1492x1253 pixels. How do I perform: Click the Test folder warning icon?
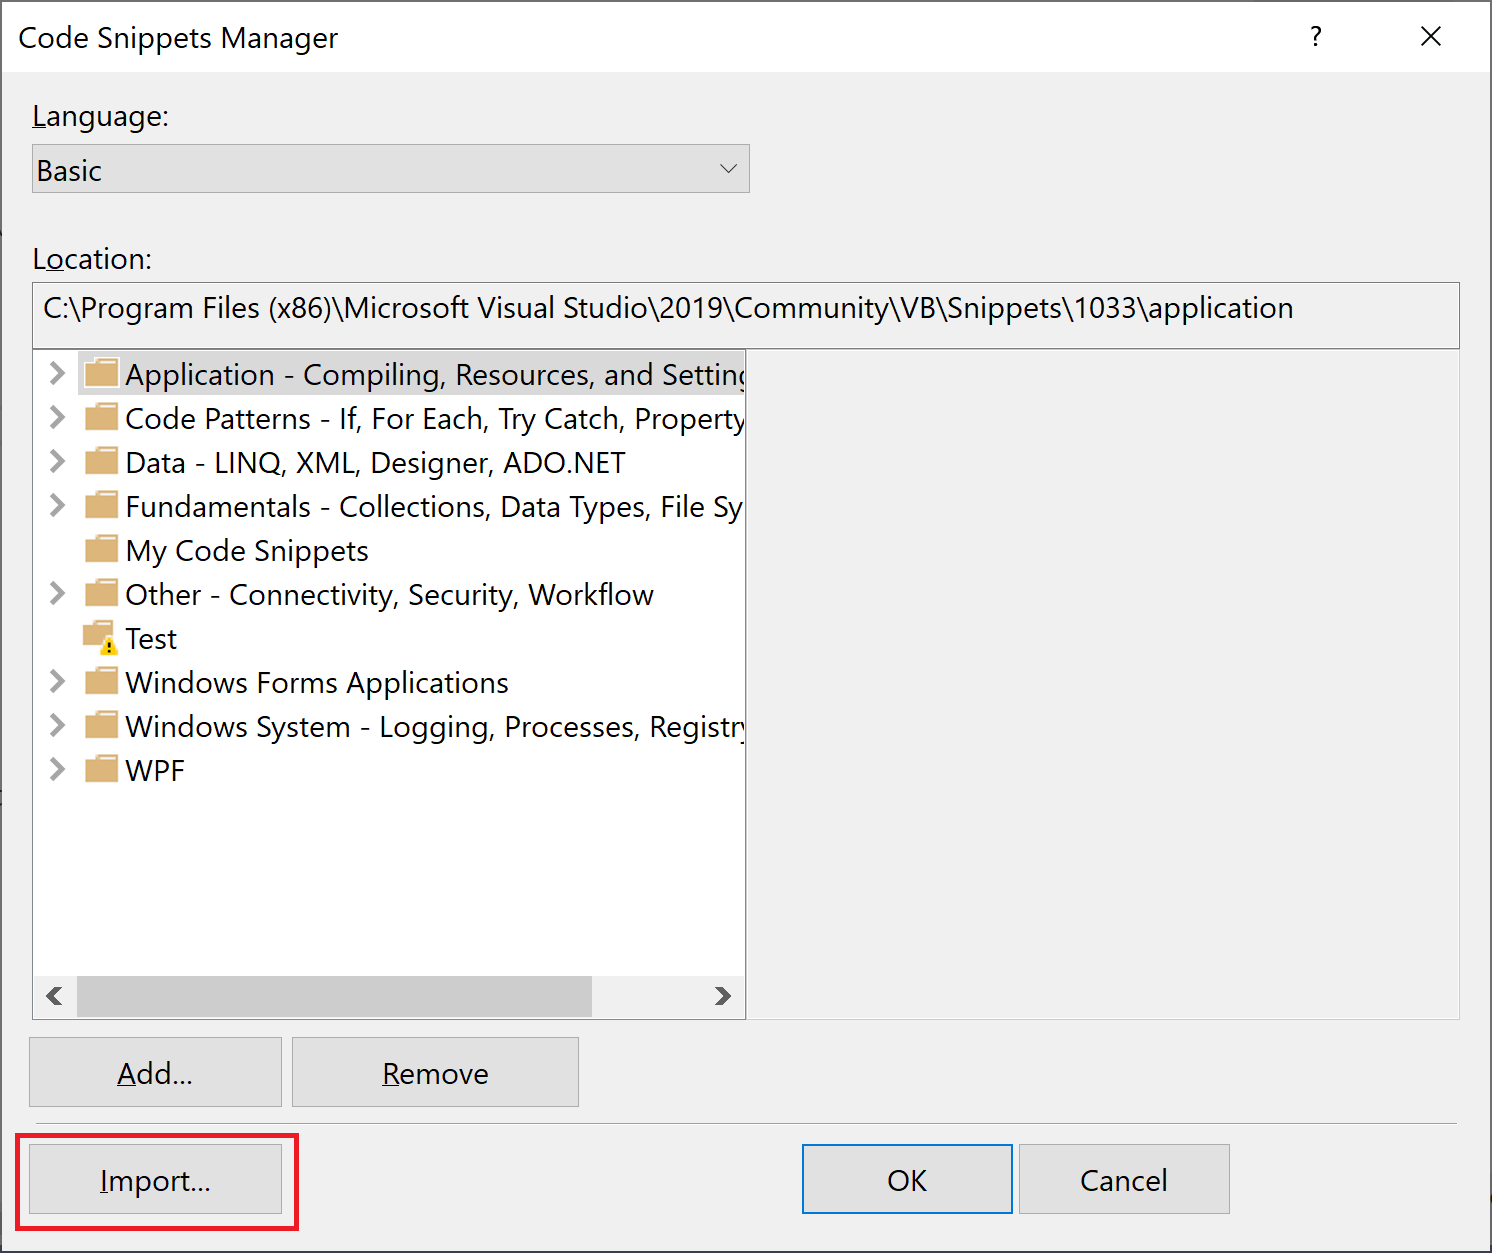(x=101, y=637)
